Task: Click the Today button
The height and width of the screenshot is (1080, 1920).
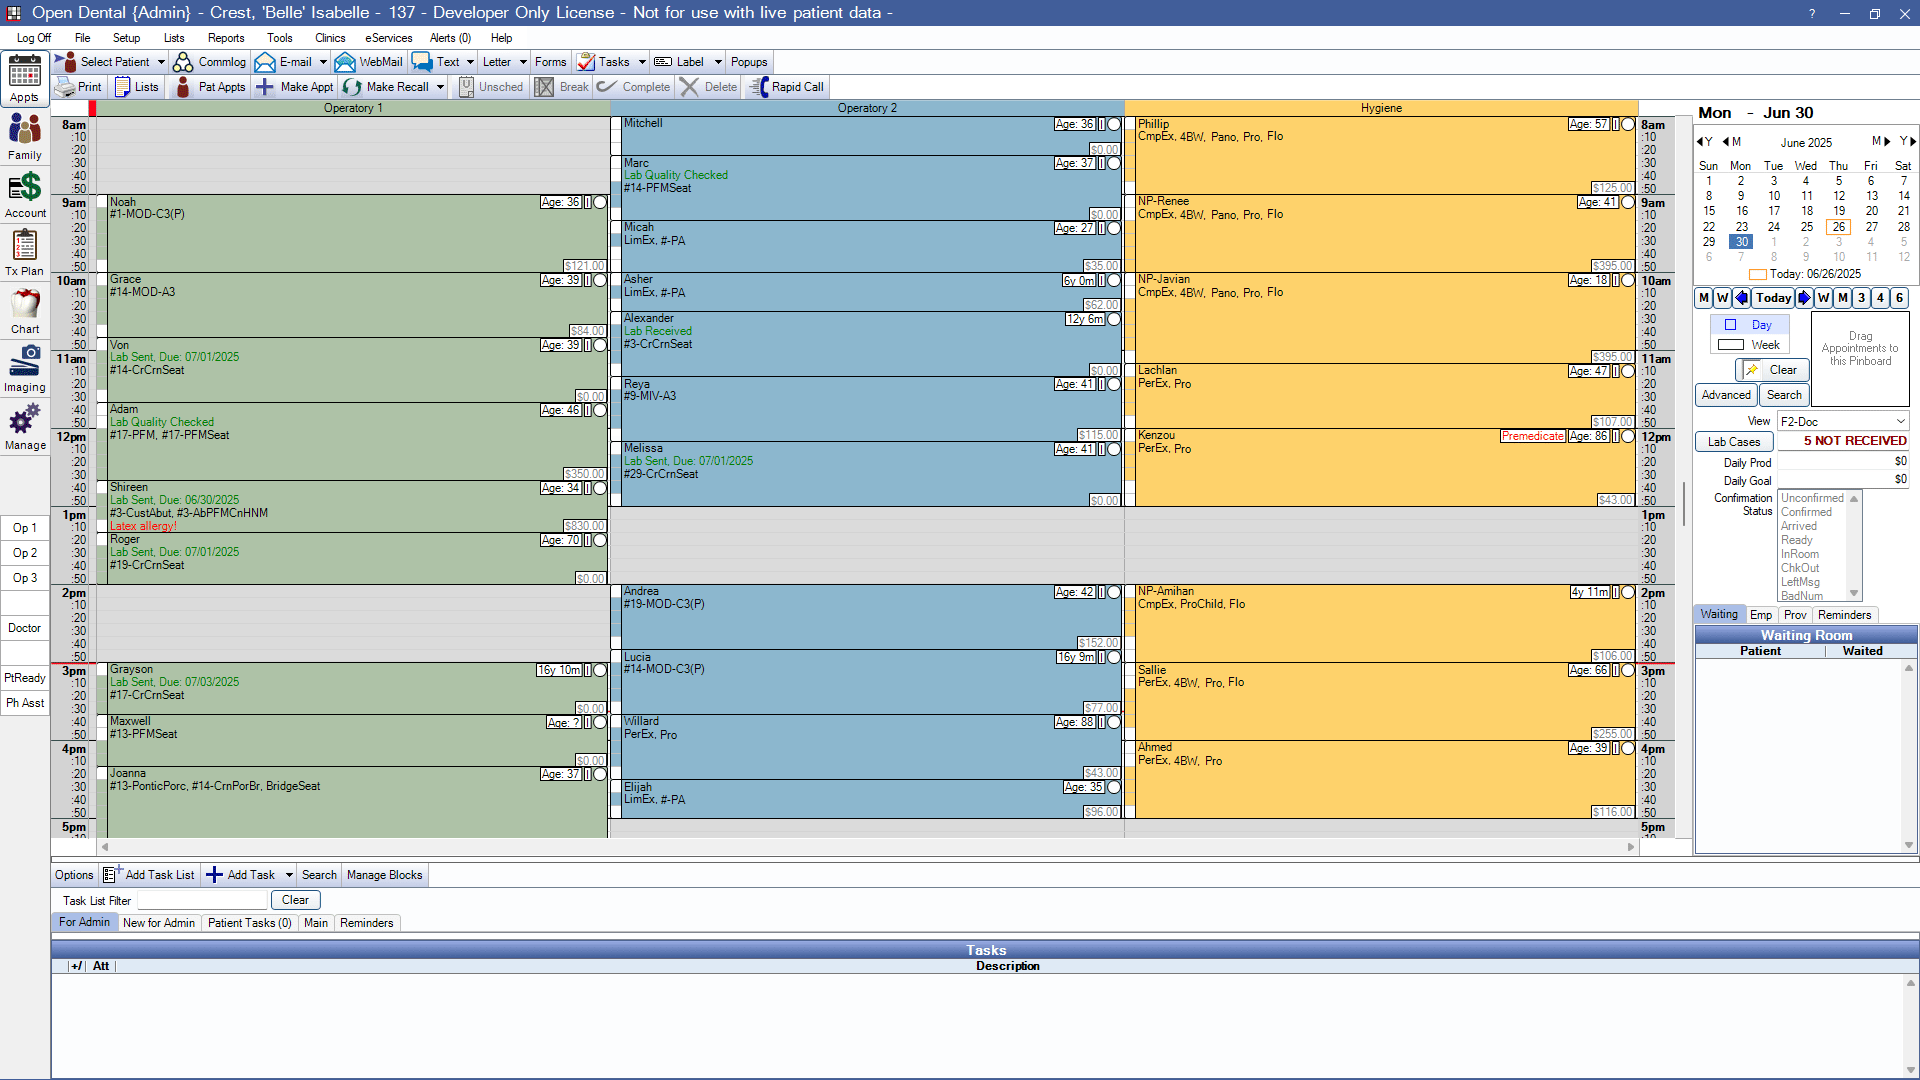Action: tap(1773, 298)
